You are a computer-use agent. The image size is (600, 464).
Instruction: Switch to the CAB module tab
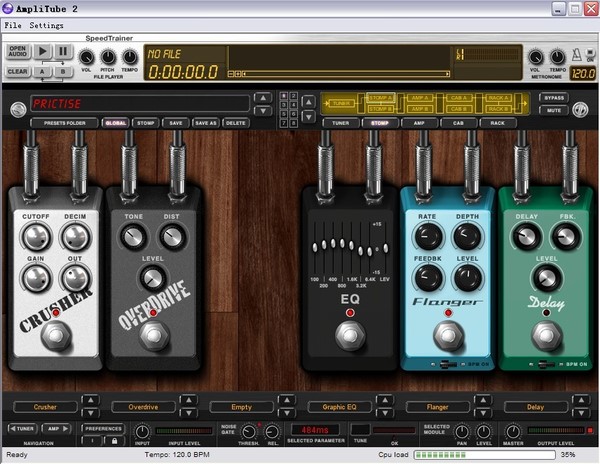point(458,123)
